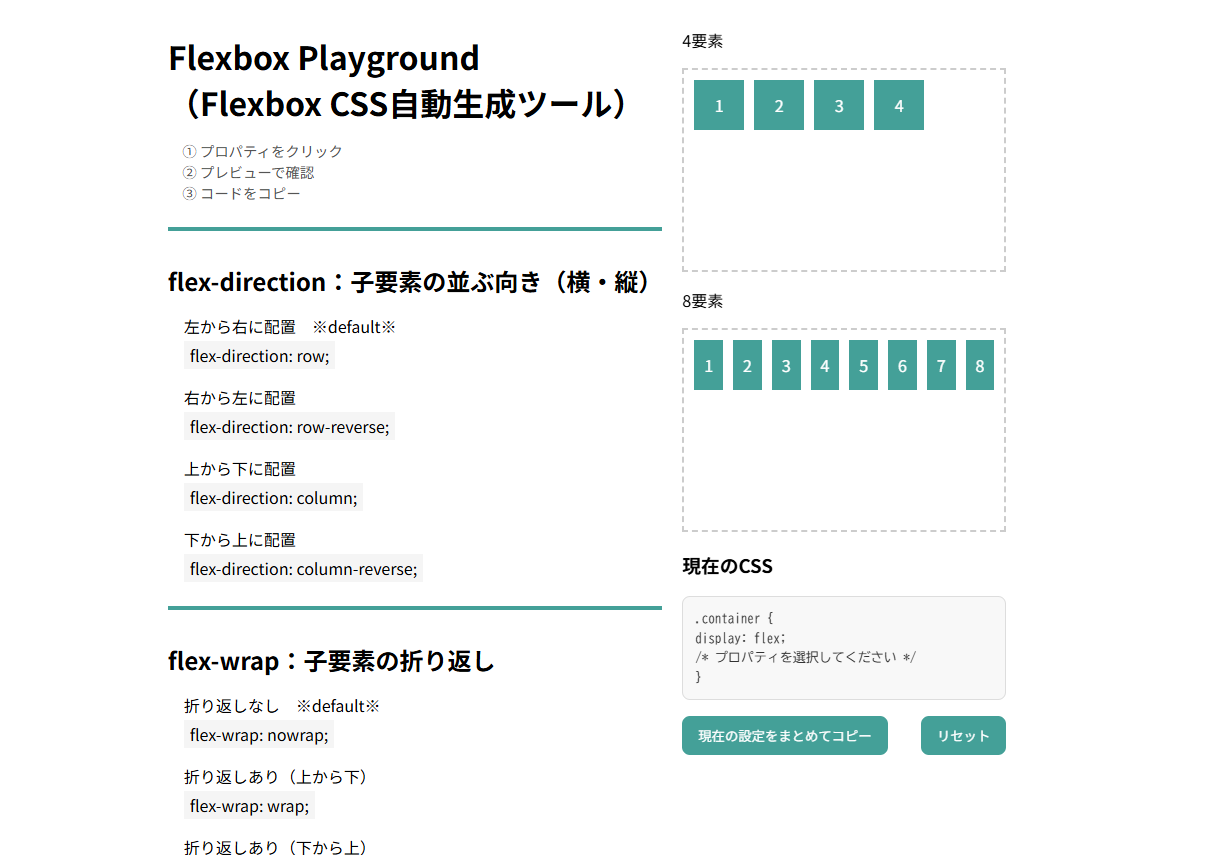Click box 4 in the 4要素 preview

click(x=899, y=105)
